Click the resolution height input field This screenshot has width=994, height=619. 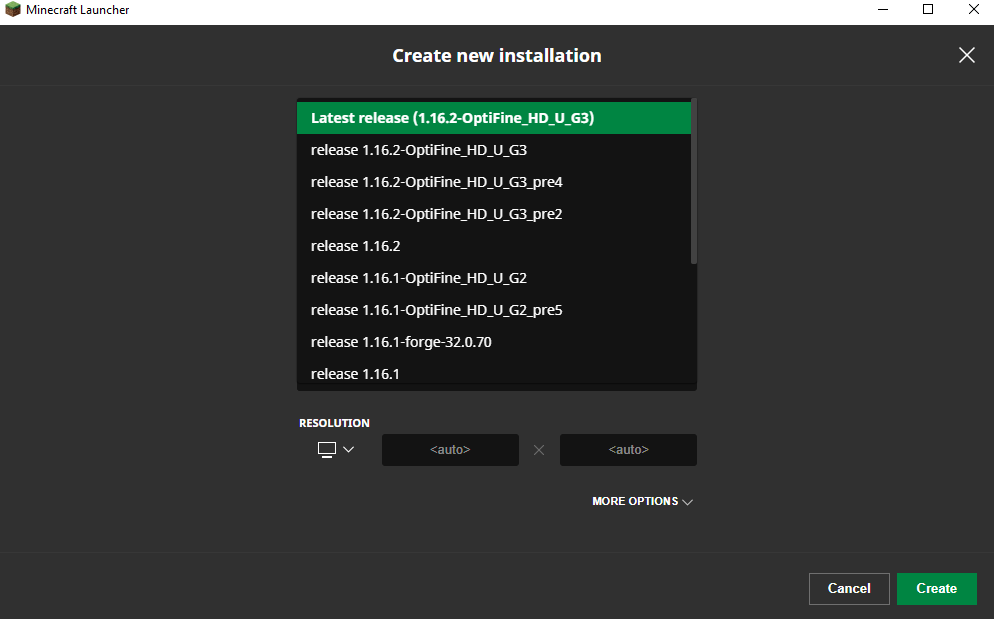(x=628, y=450)
